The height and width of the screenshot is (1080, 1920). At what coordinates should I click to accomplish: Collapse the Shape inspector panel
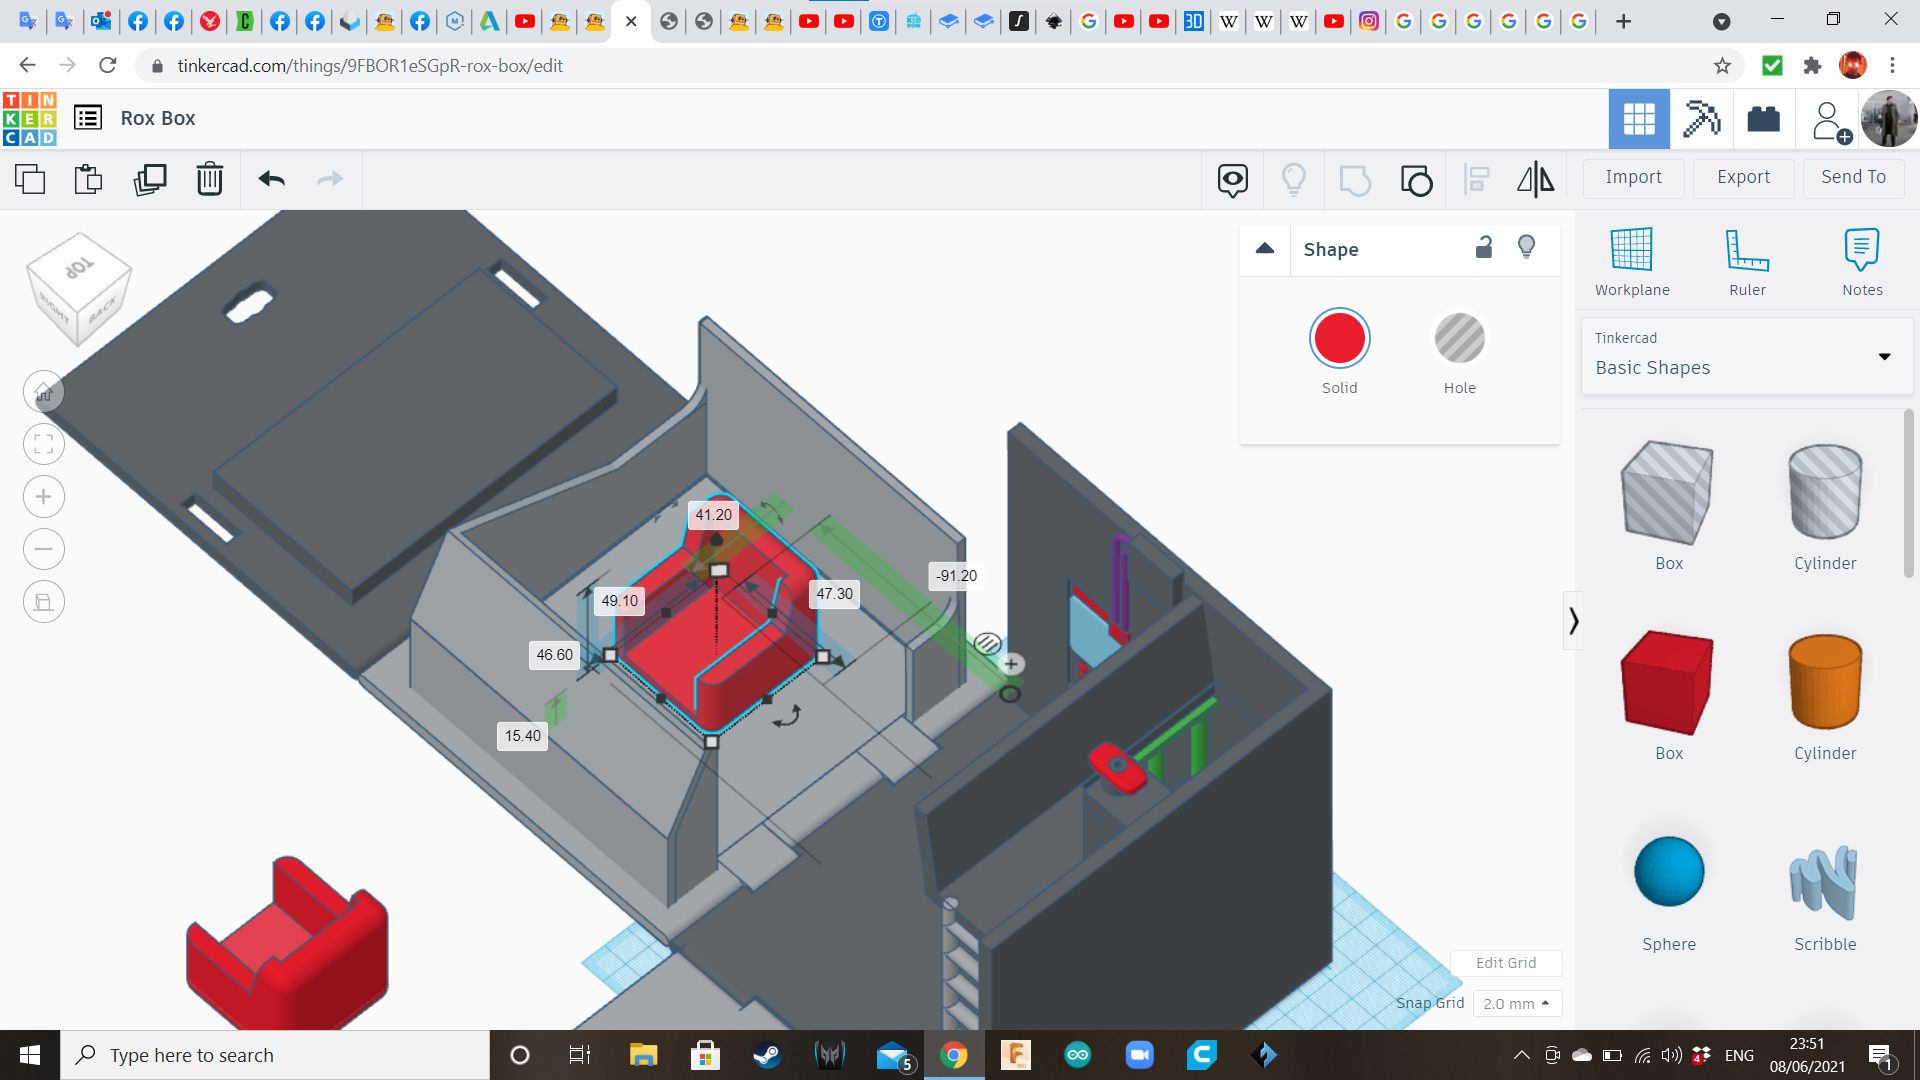[1265, 249]
